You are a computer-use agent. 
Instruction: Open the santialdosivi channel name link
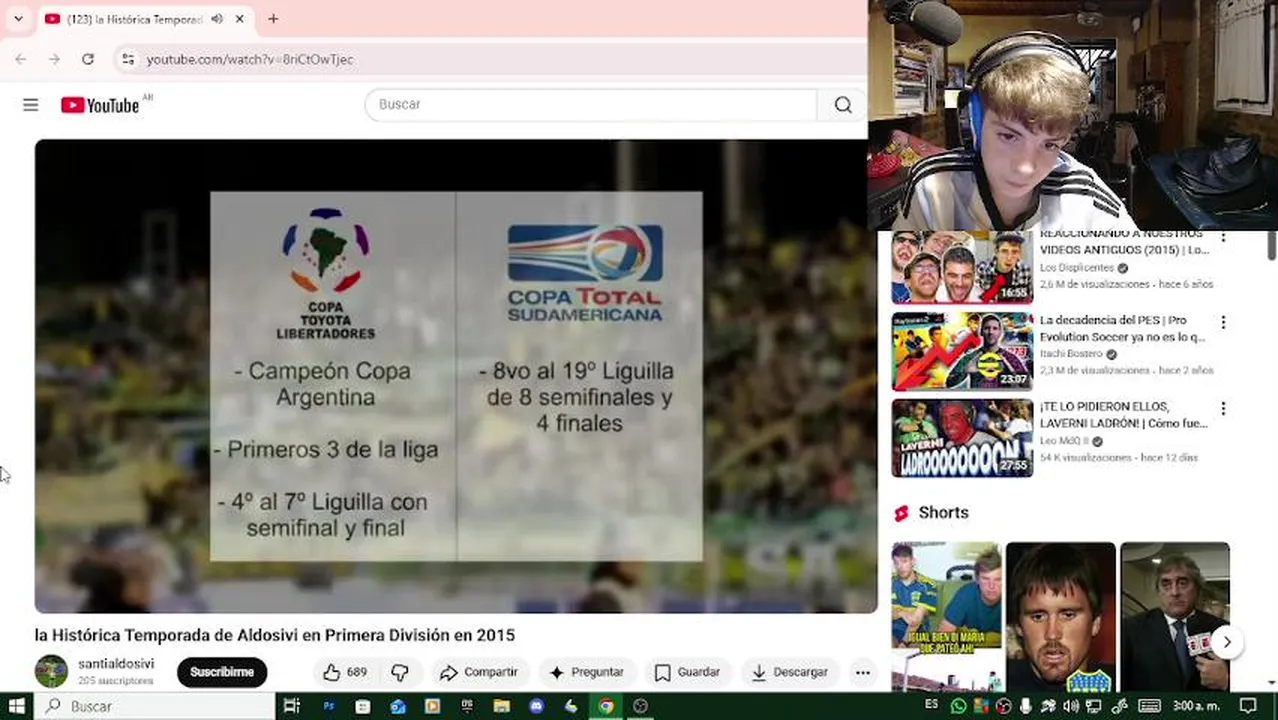[116, 663]
